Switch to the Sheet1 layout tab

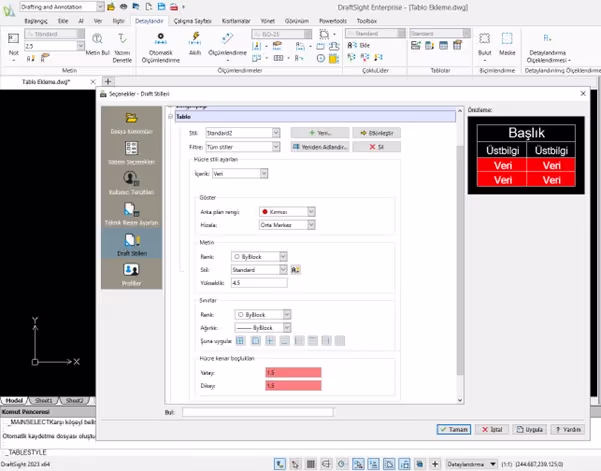point(44,400)
